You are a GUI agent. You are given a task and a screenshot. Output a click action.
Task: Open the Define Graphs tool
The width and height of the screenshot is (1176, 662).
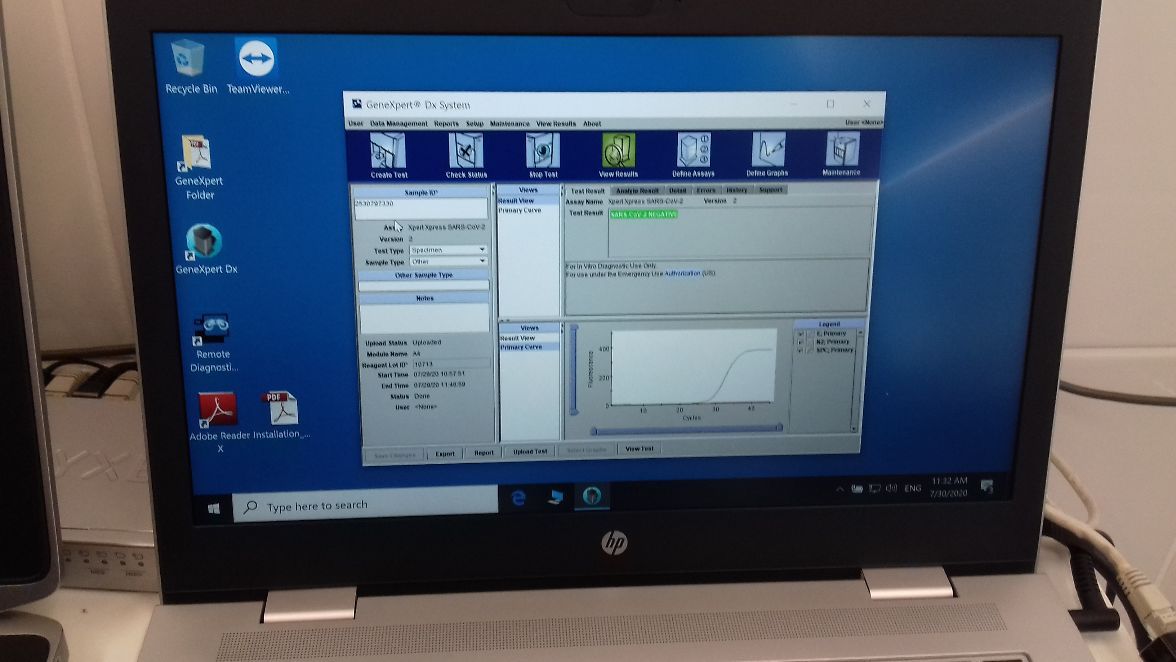tap(767, 153)
